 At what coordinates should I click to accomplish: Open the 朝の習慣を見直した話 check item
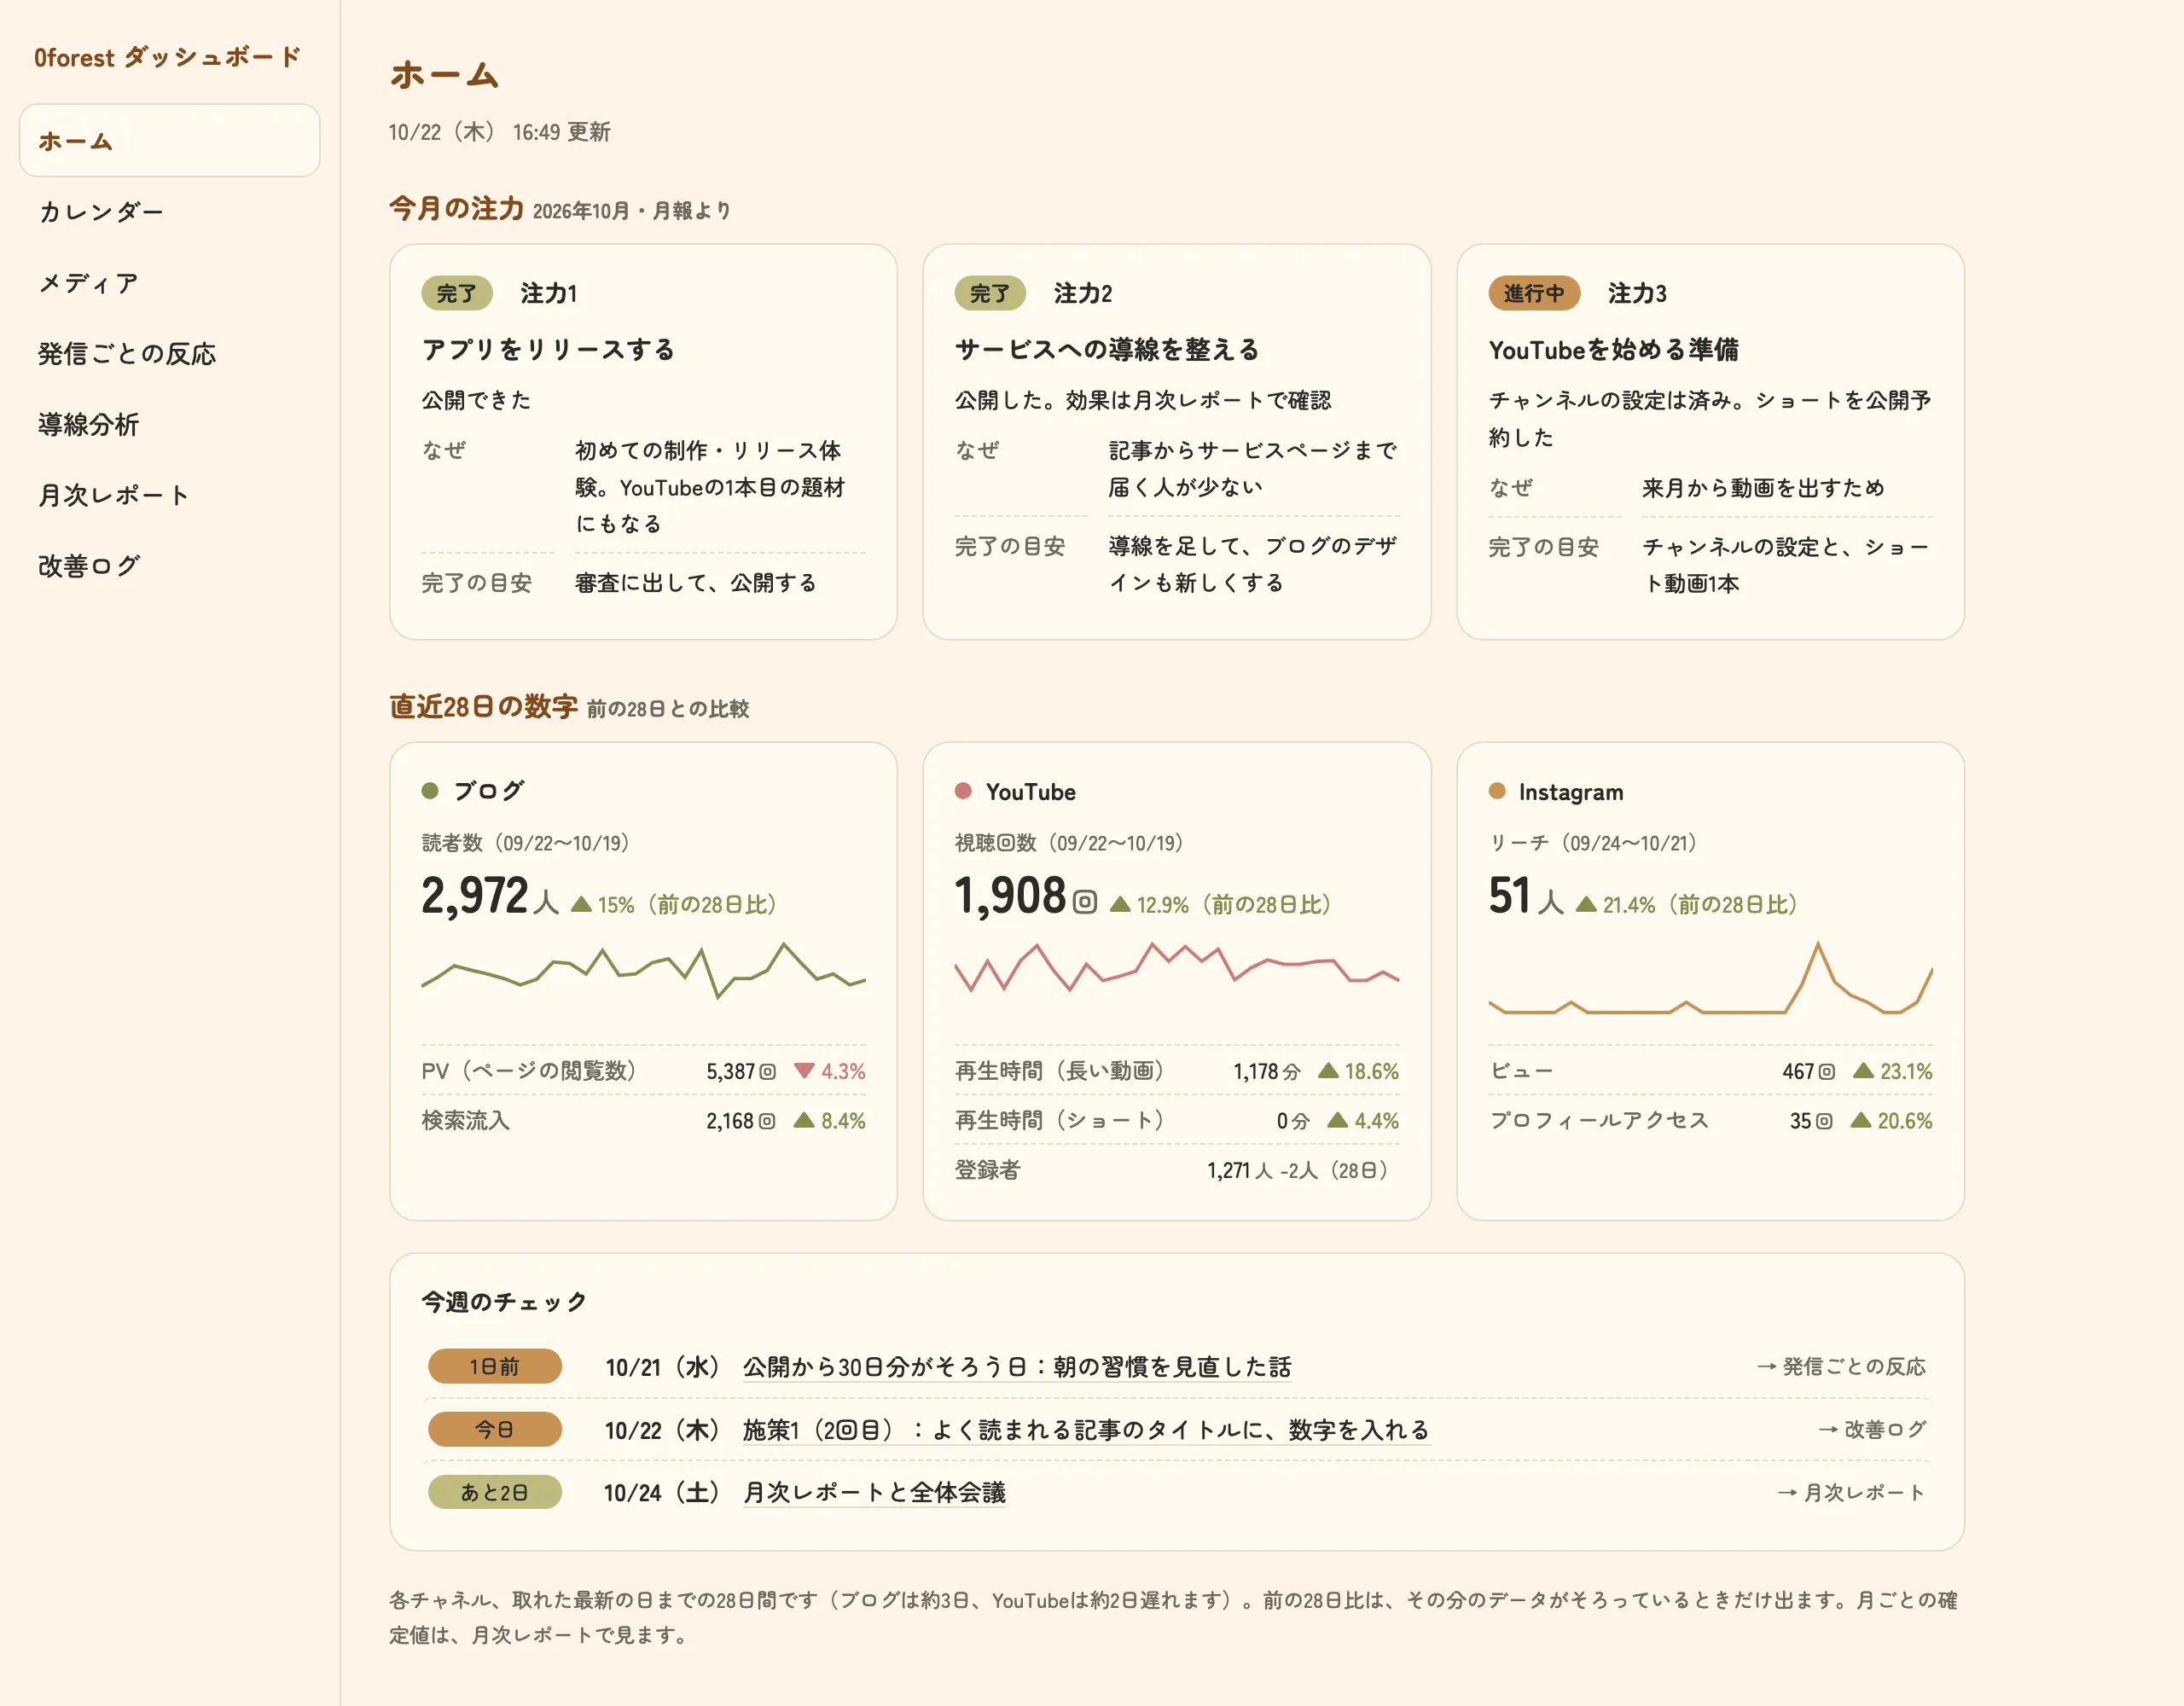(1017, 1367)
